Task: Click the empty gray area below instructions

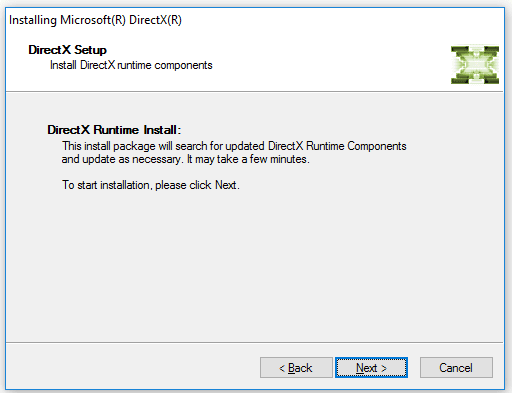Action: [x=254, y=267]
